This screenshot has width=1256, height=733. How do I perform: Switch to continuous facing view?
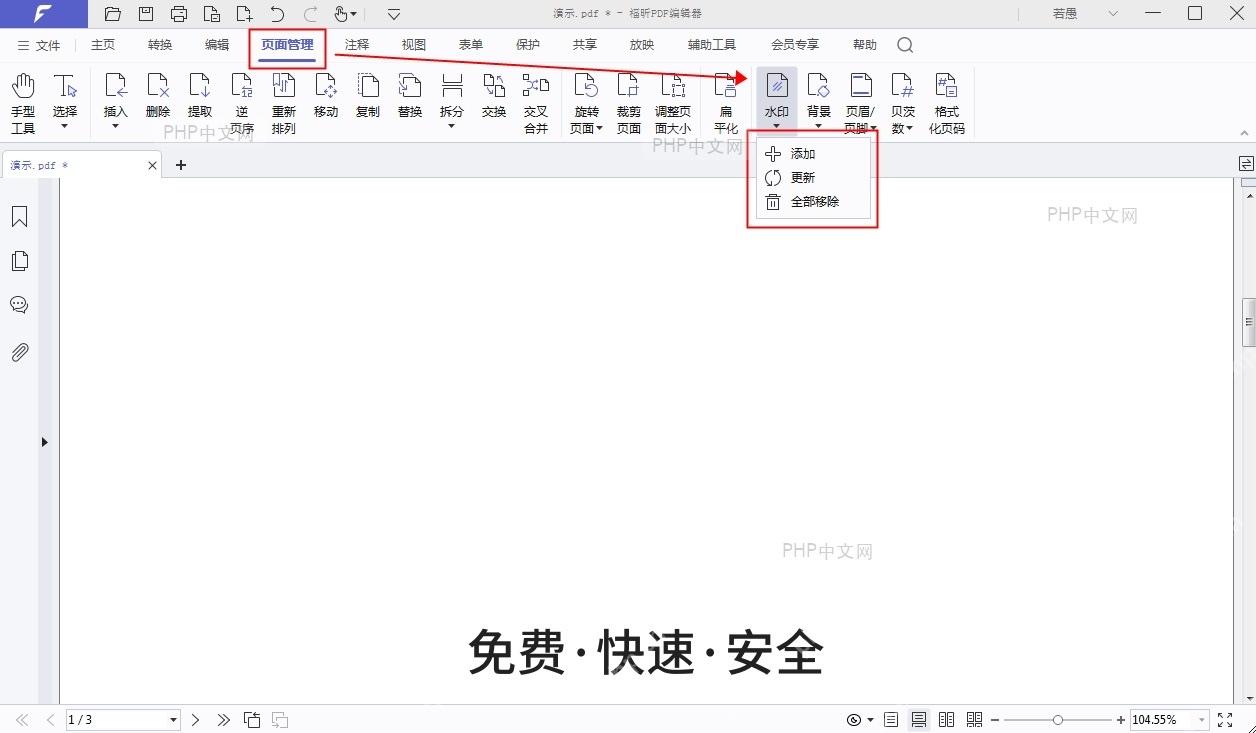pyautogui.click(x=974, y=720)
